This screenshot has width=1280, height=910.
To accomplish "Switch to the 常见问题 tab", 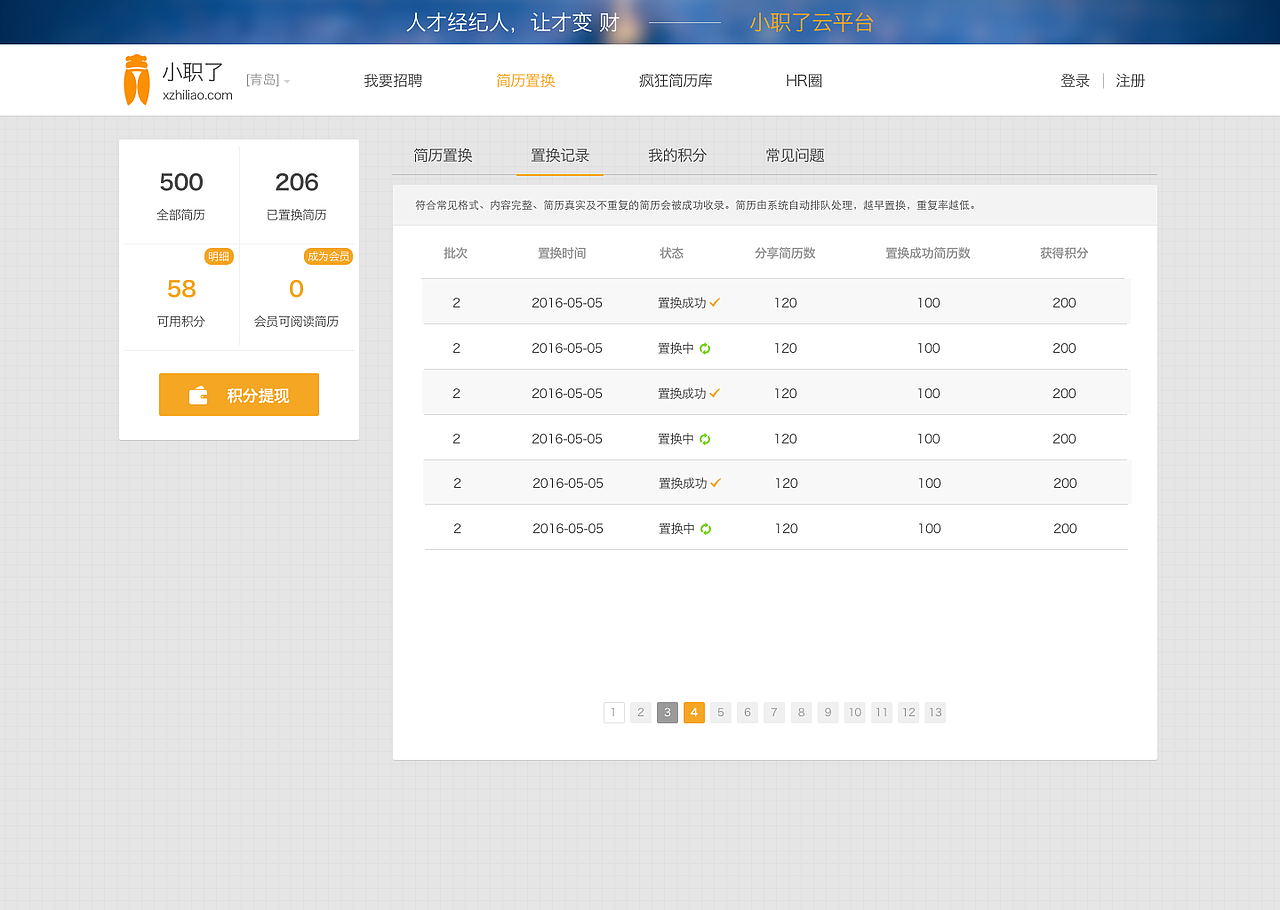I will [x=794, y=155].
